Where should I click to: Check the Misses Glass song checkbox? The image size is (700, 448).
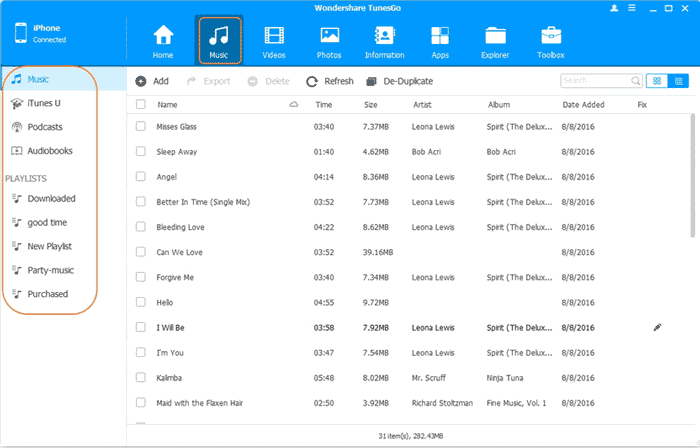click(x=141, y=126)
